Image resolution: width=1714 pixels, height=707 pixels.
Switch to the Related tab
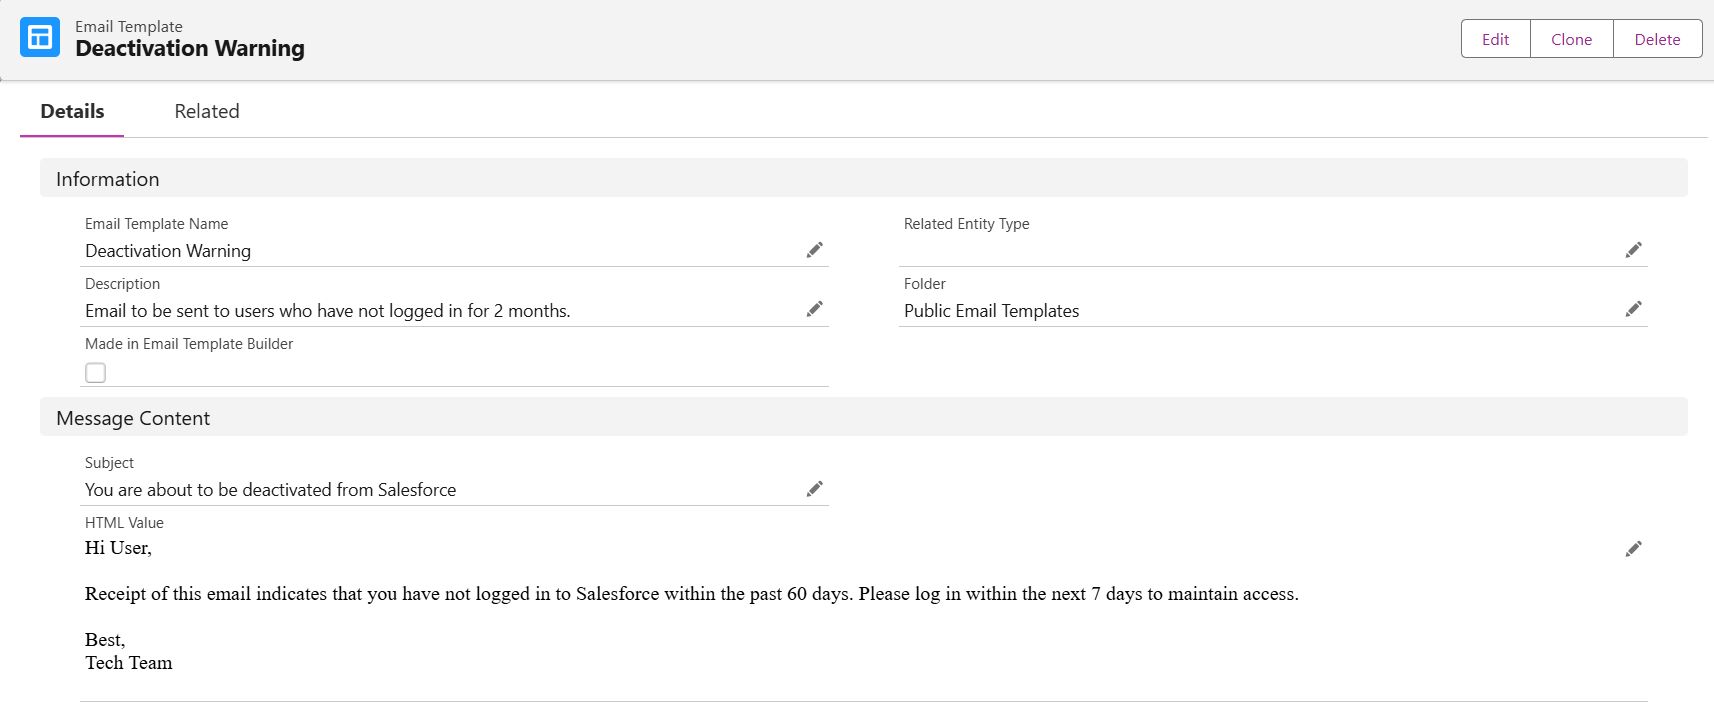click(x=207, y=111)
